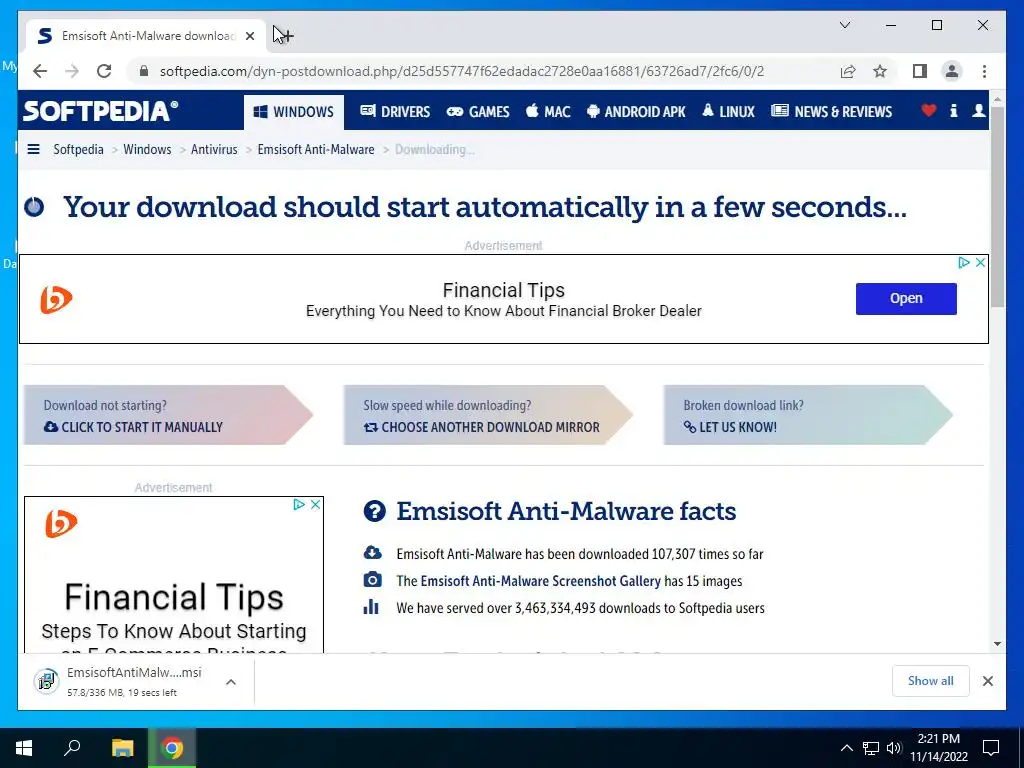The image size is (1024, 768).
Task: Share this page using address bar icon
Action: point(848,71)
